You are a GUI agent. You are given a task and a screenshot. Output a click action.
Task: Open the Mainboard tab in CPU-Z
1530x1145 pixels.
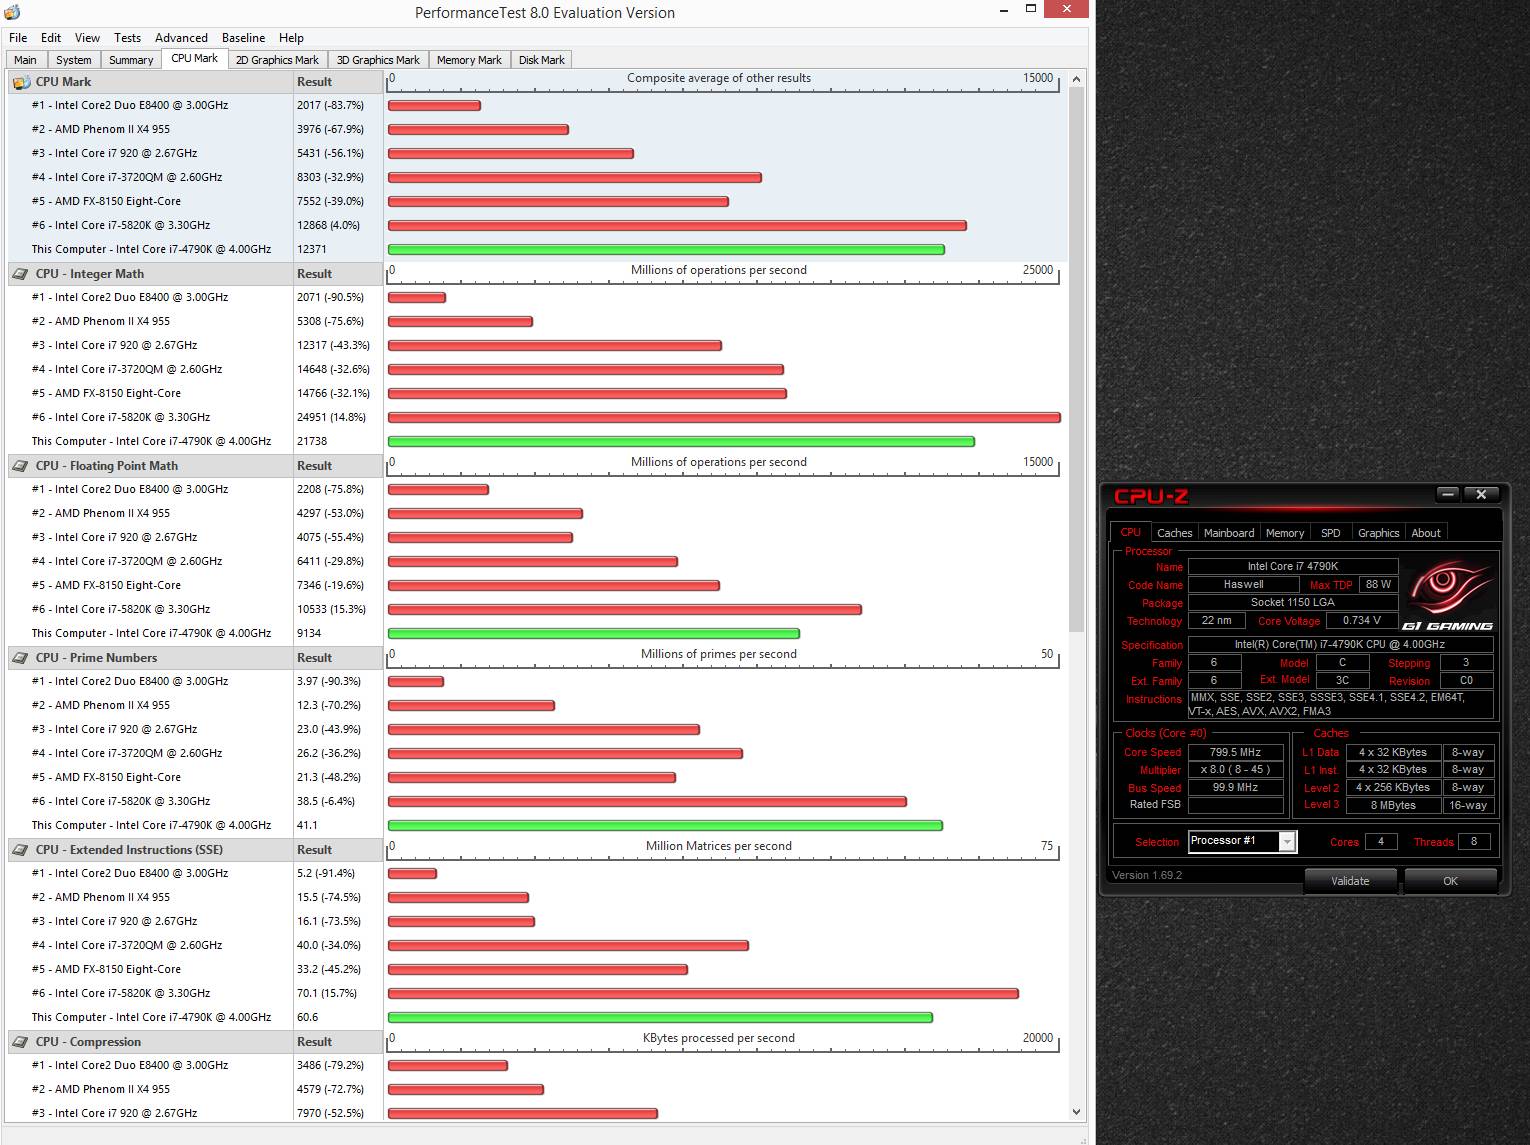point(1229,533)
